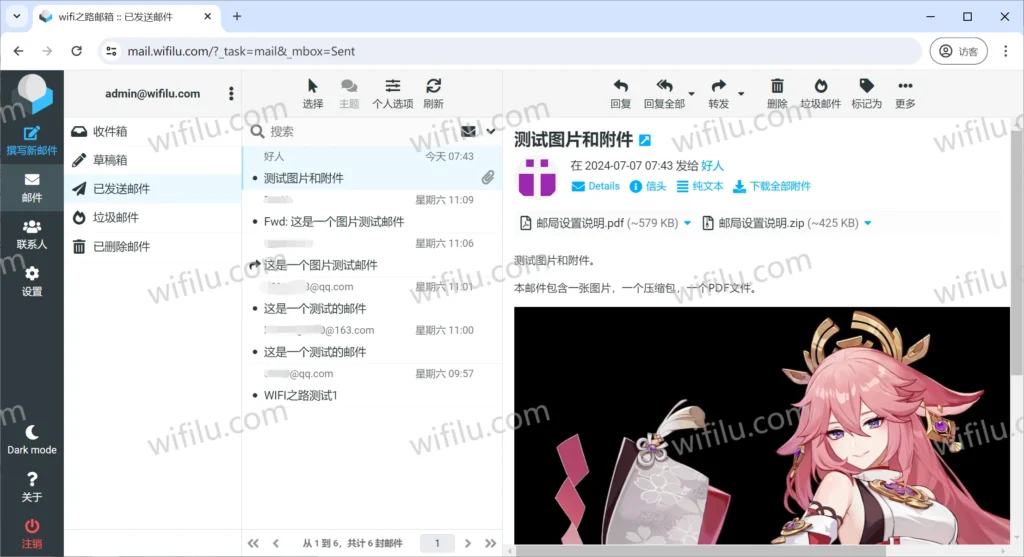1024x557 pixels.
Task: Click the Details link
Action: click(596, 186)
